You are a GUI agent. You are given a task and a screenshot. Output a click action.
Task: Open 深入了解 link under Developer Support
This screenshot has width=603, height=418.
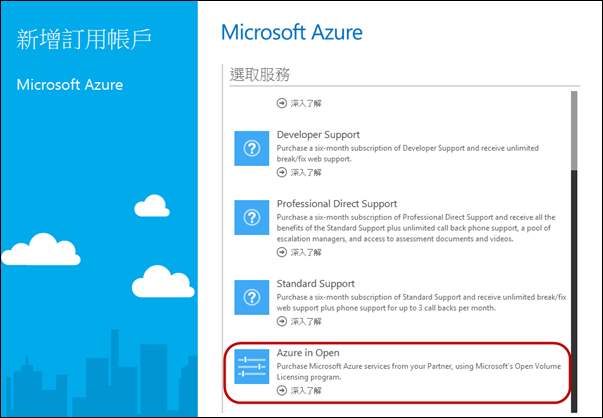pos(297,172)
